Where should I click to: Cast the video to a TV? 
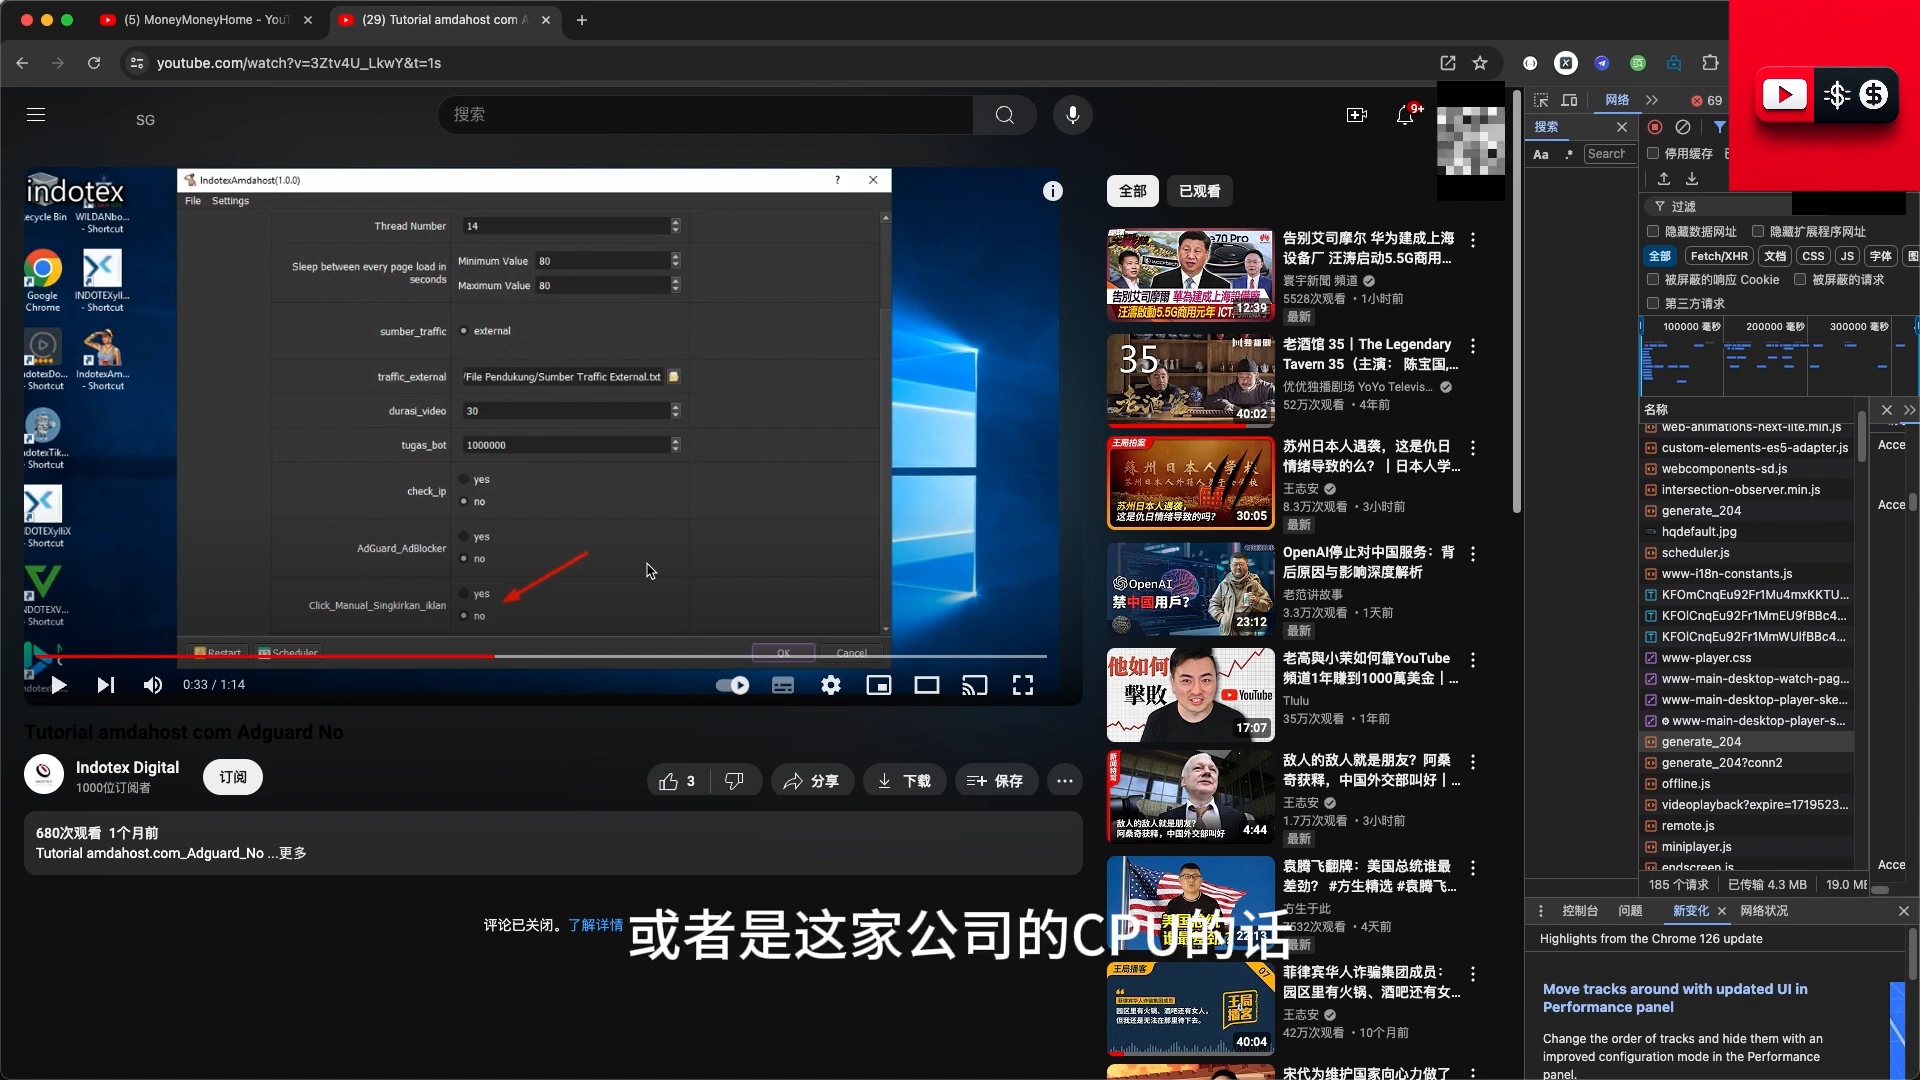coord(975,685)
